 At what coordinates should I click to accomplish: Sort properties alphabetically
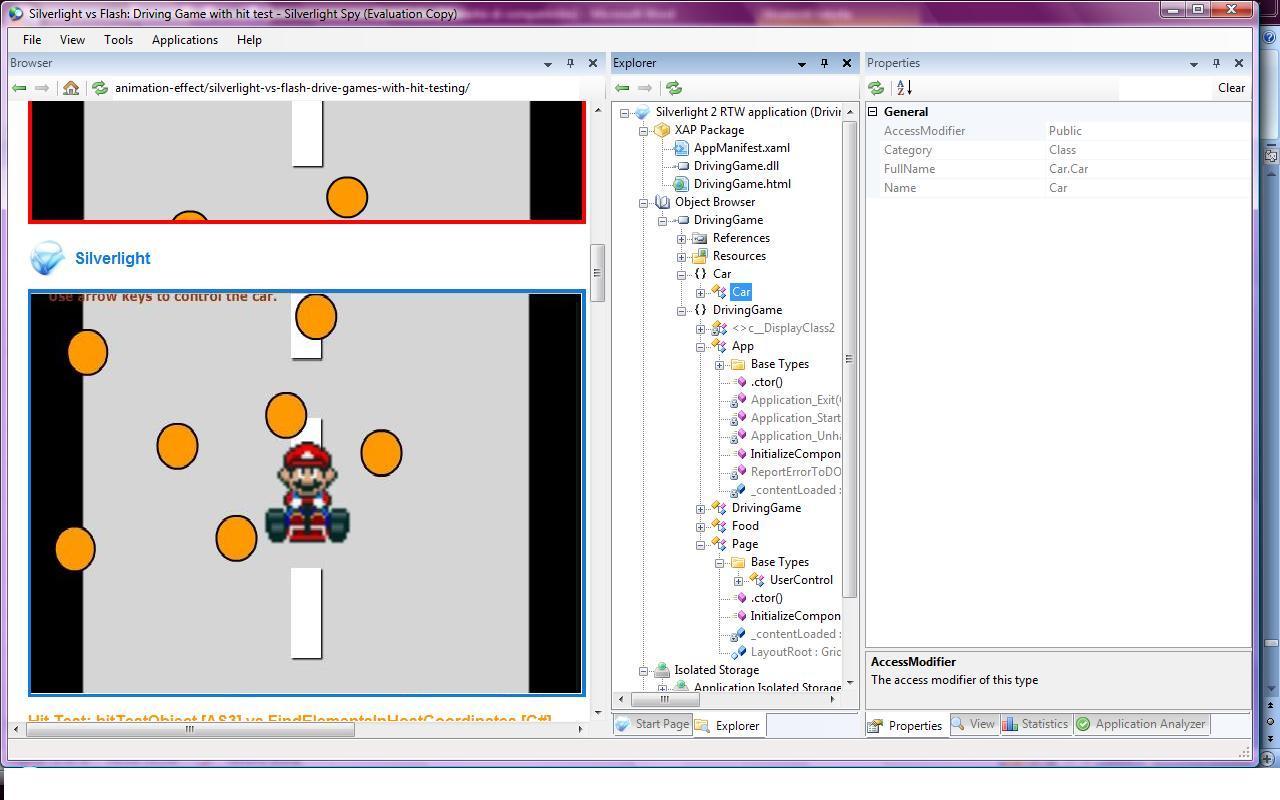click(904, 88)
